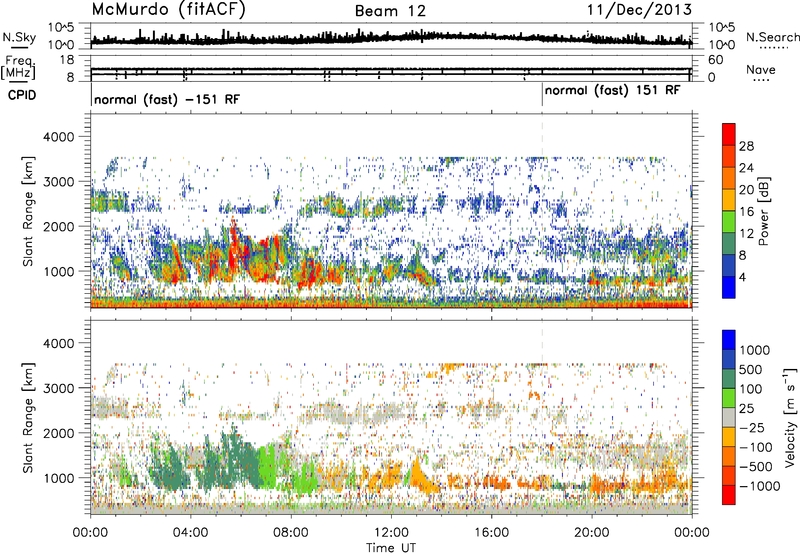Click the red bottom Velocity colorbar segment
Viewport: 800px width, 554px height.
click(729, 495)
